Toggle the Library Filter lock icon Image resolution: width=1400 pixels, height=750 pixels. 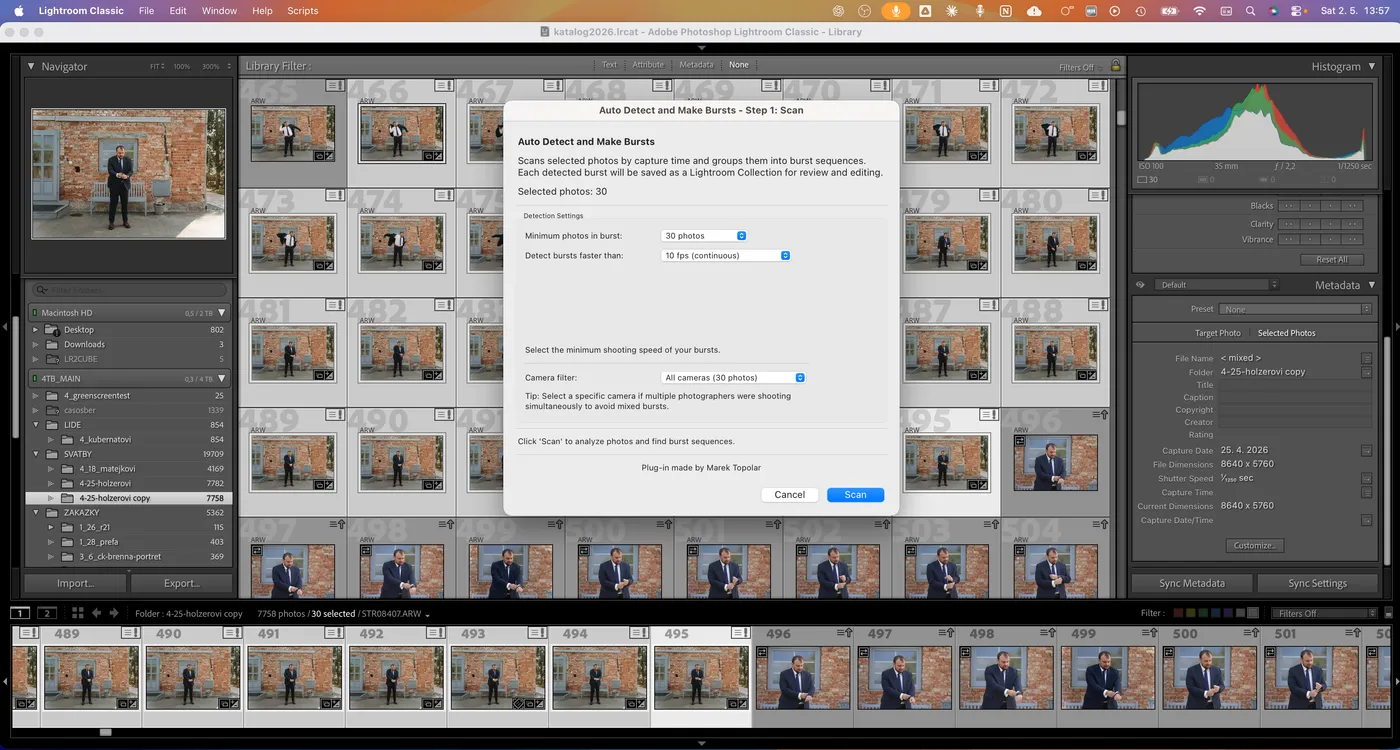[1116, 66]
